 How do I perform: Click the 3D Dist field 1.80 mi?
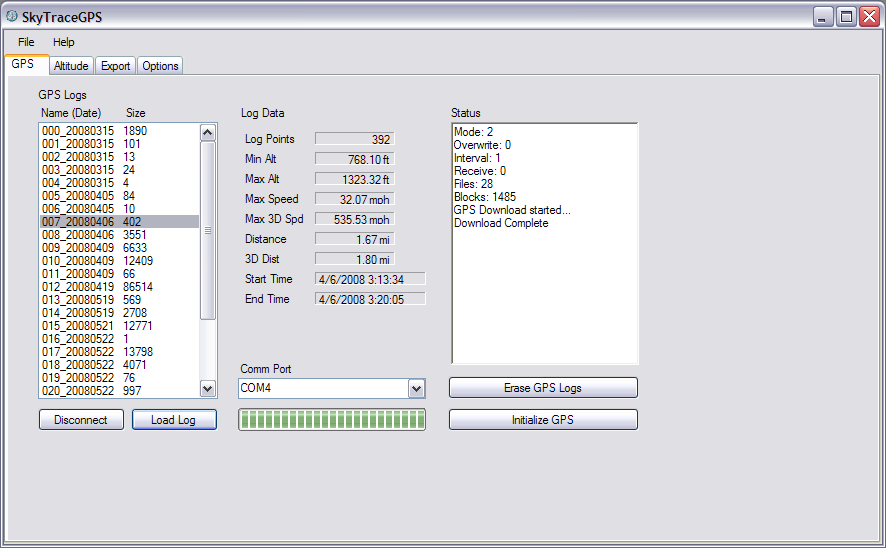coord(355,259)
